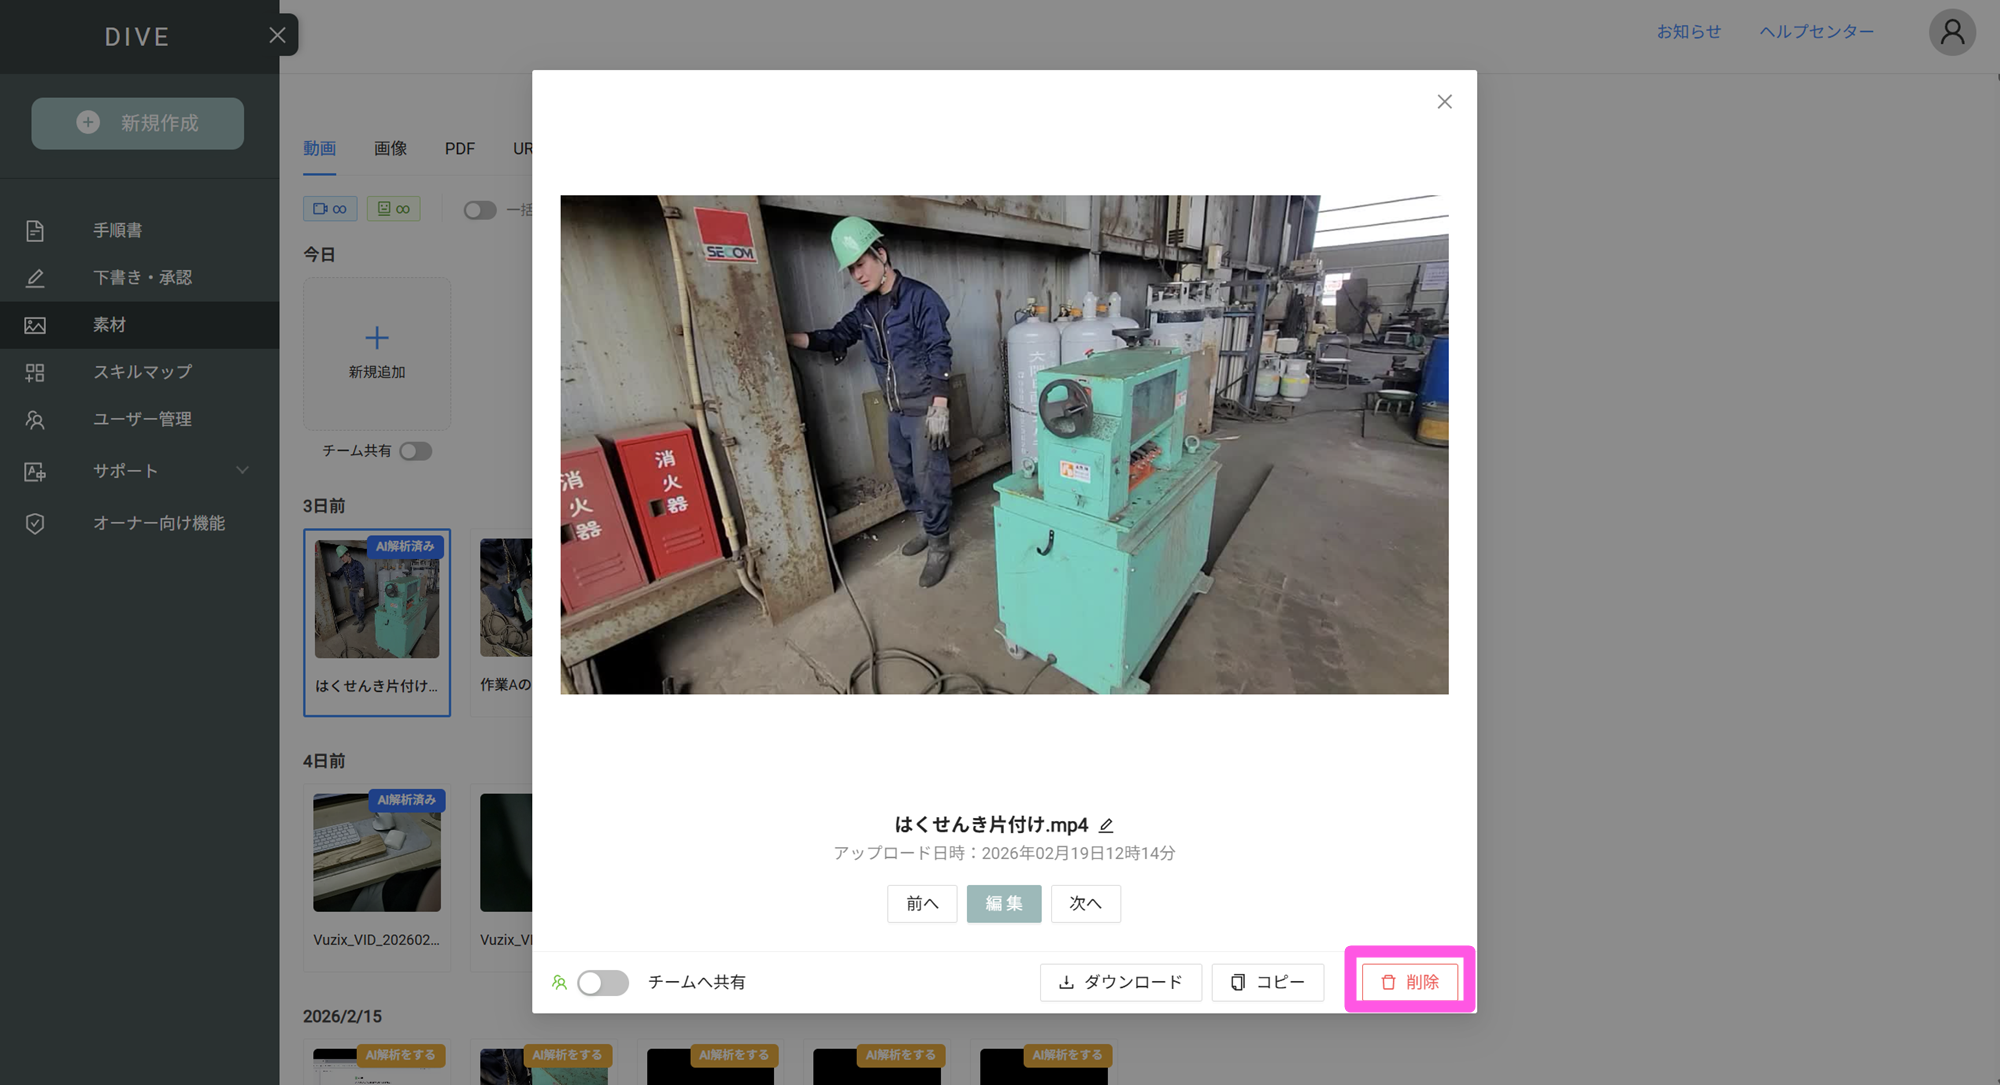Image resolution: width=2000 pixels, height=1085 pixels.
Task: Click the ユーザー管理 sidebar icon
Action: pyautogui.click(x=35, y=420)
